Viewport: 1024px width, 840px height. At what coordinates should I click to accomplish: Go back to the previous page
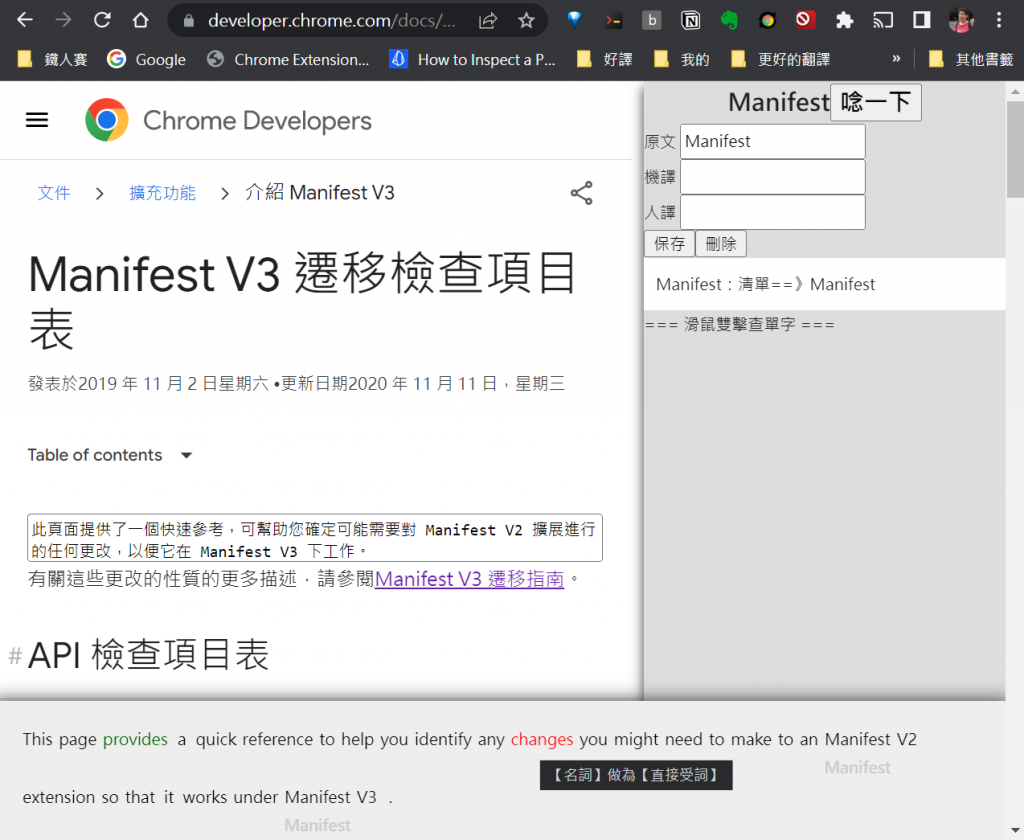coord(25,20)
